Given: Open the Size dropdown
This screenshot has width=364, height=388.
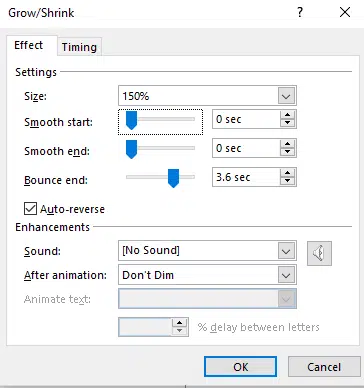Looking at the screenshot, I should pos(286,96).
